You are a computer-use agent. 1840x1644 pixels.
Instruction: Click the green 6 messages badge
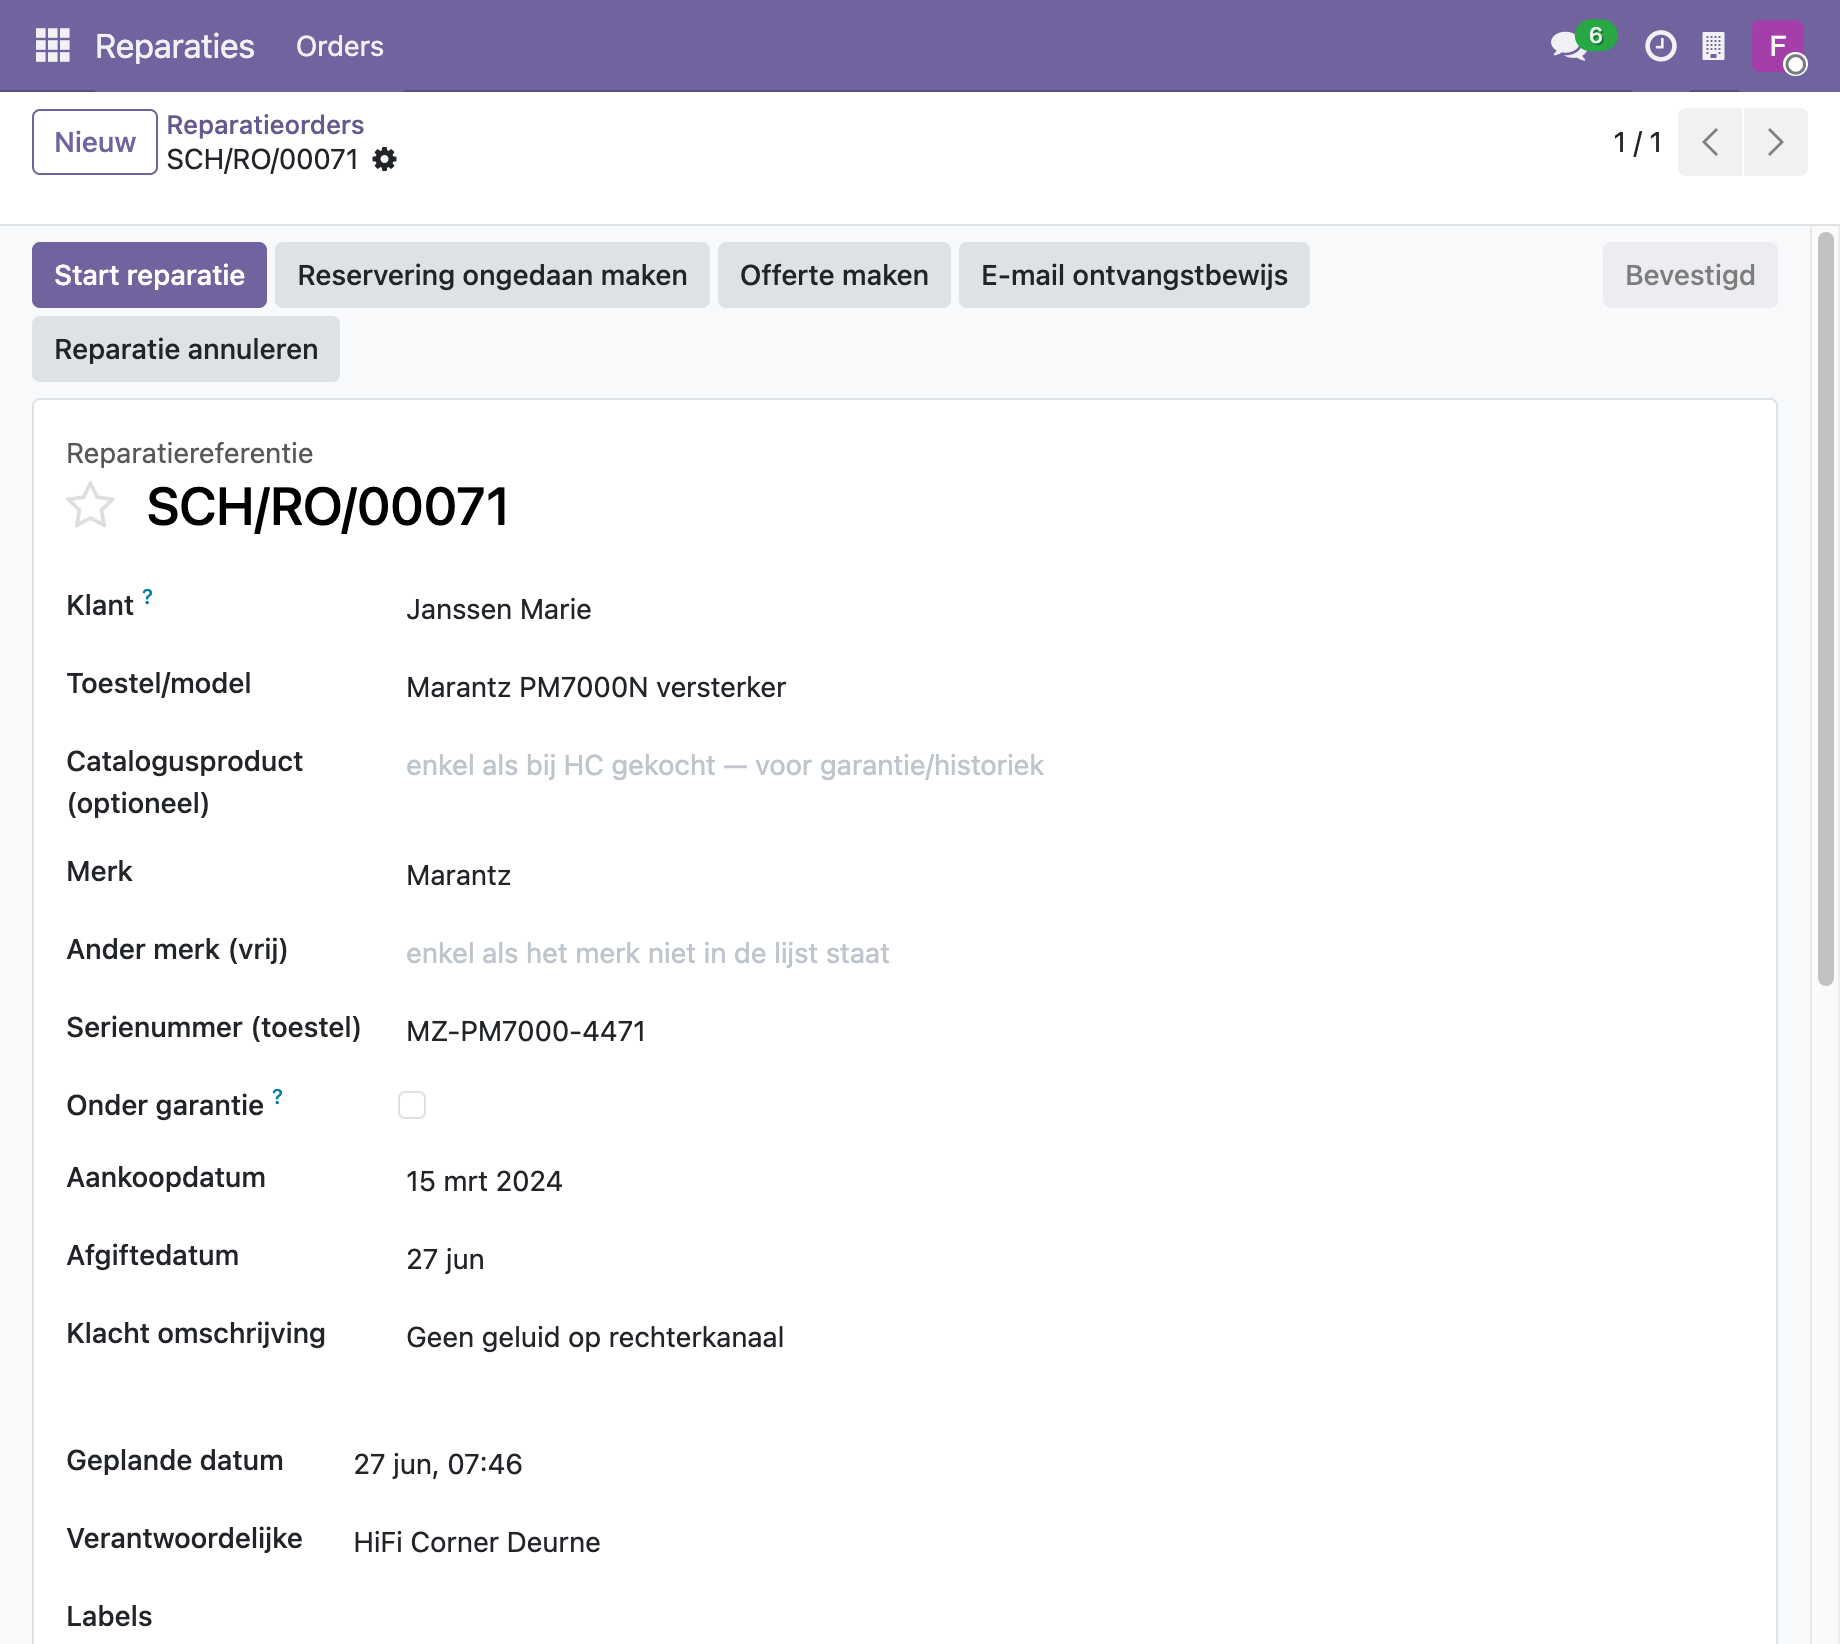pyautogui.click(x=1596, y=35)
